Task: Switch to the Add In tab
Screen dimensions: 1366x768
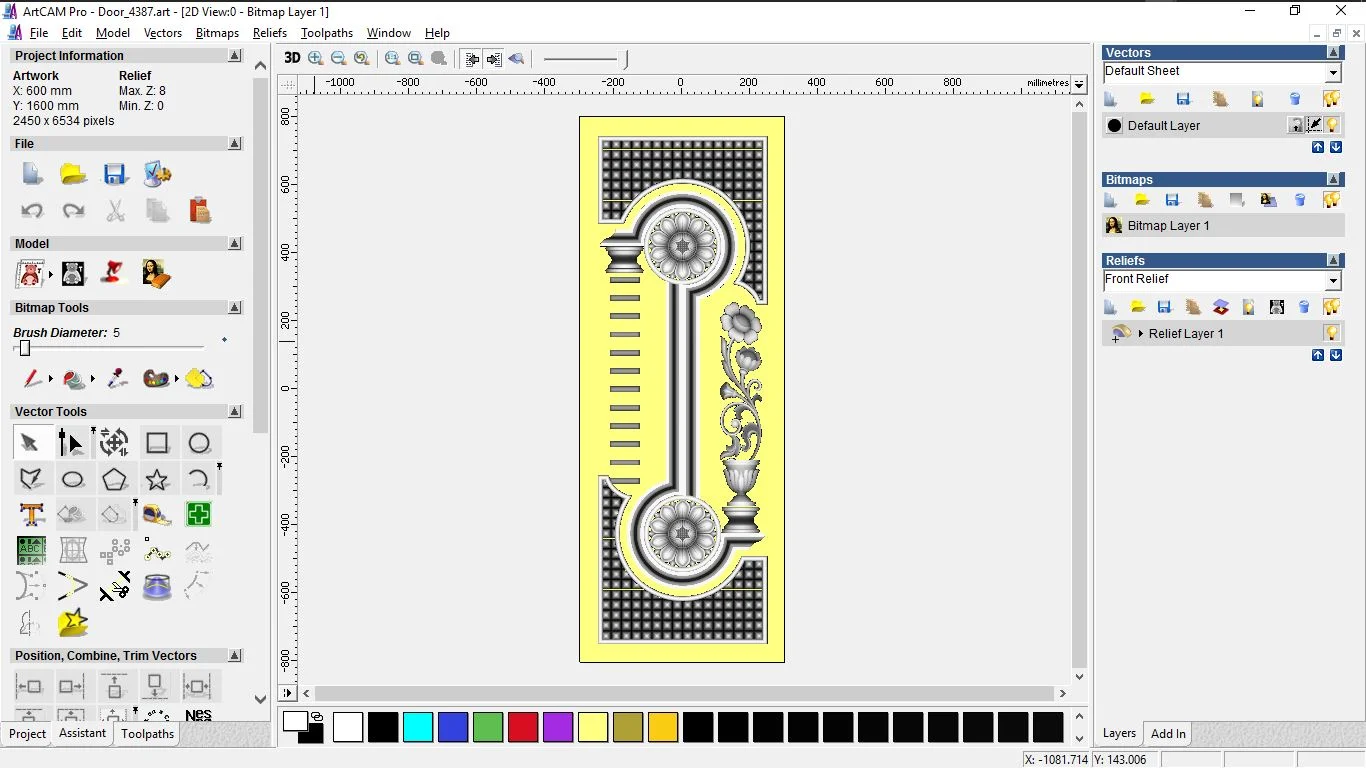Action: coord(1168,733)
